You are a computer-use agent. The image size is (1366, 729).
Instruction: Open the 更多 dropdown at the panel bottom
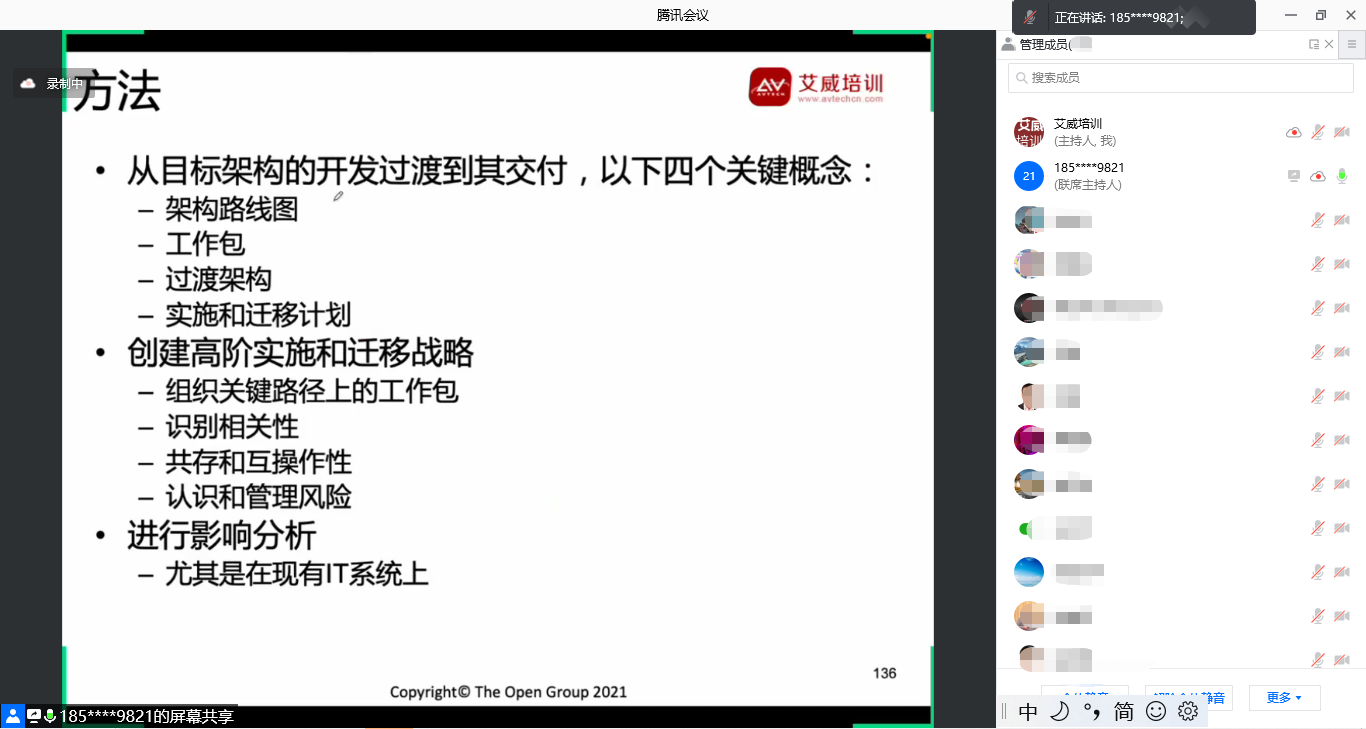[x=1284, y=697]
